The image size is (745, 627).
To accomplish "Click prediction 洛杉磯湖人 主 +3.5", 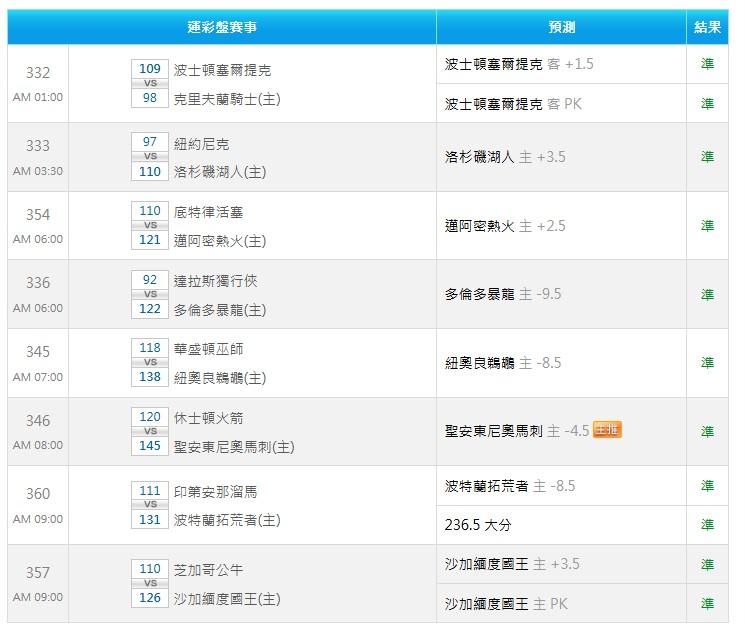I will click(x=505, y=157).
